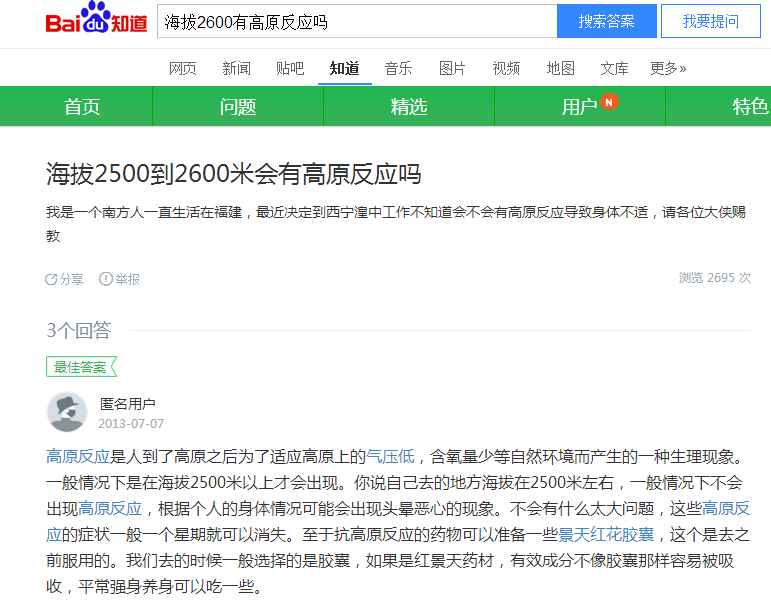Switch to the 新闻 news tab

(236, 68)
